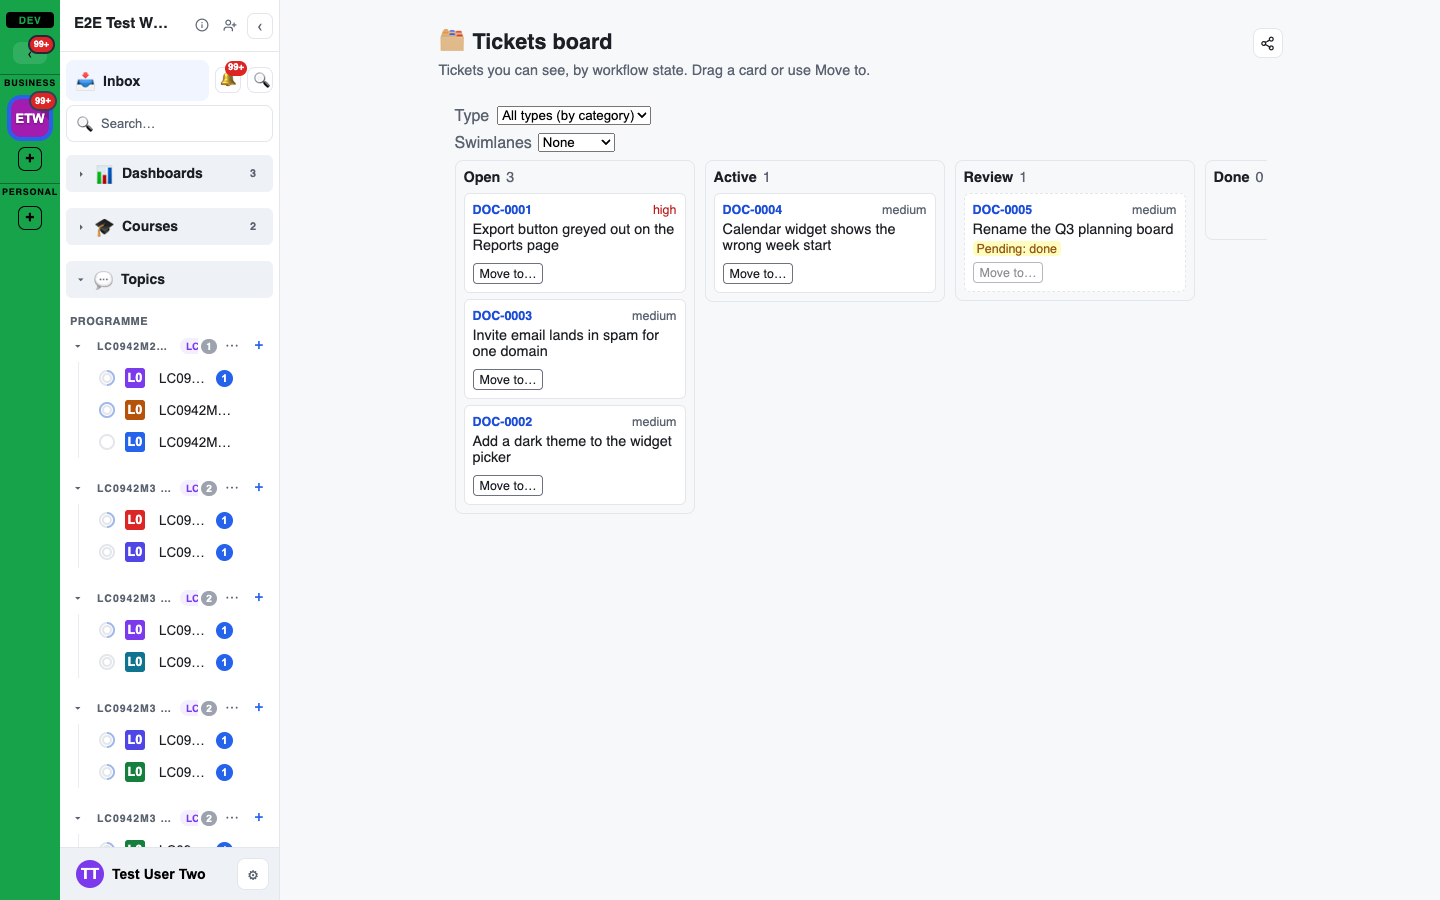The height and width of the screenshot is (900, 1440).
Task: Click Move to… on ticket DOC-0002
Action: click(508, 486)
